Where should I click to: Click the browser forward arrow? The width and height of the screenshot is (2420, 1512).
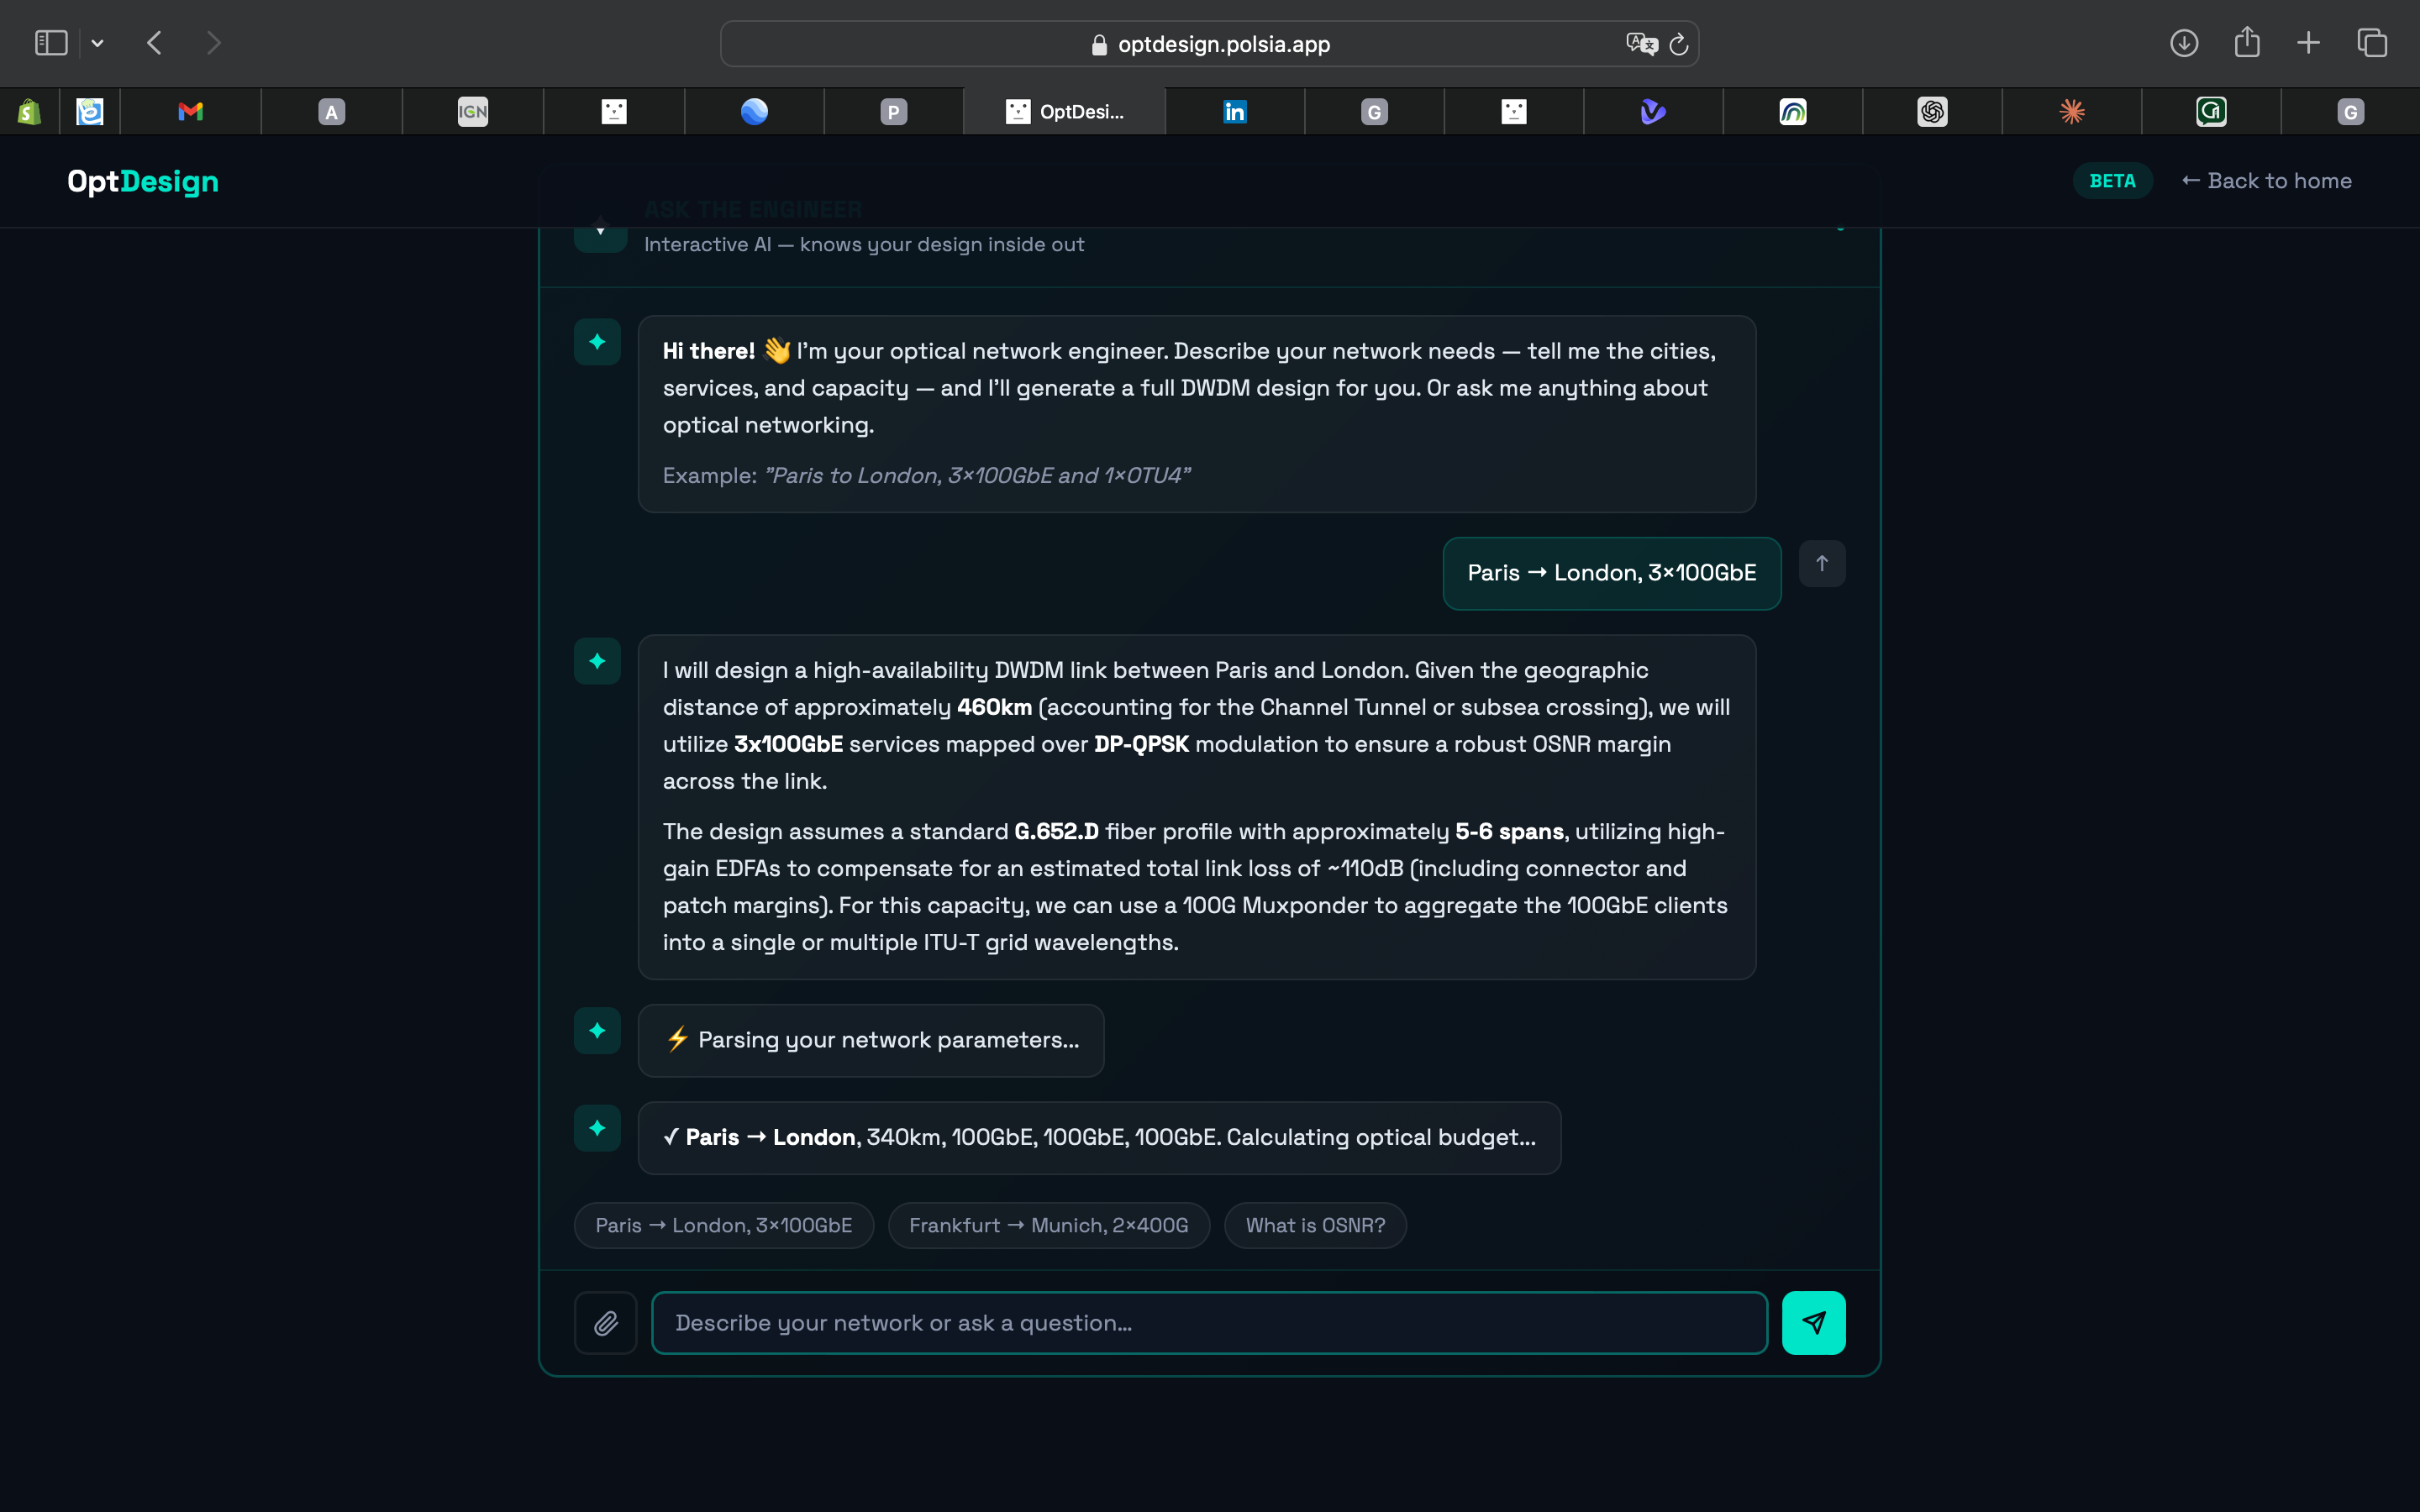pos(213,43)
